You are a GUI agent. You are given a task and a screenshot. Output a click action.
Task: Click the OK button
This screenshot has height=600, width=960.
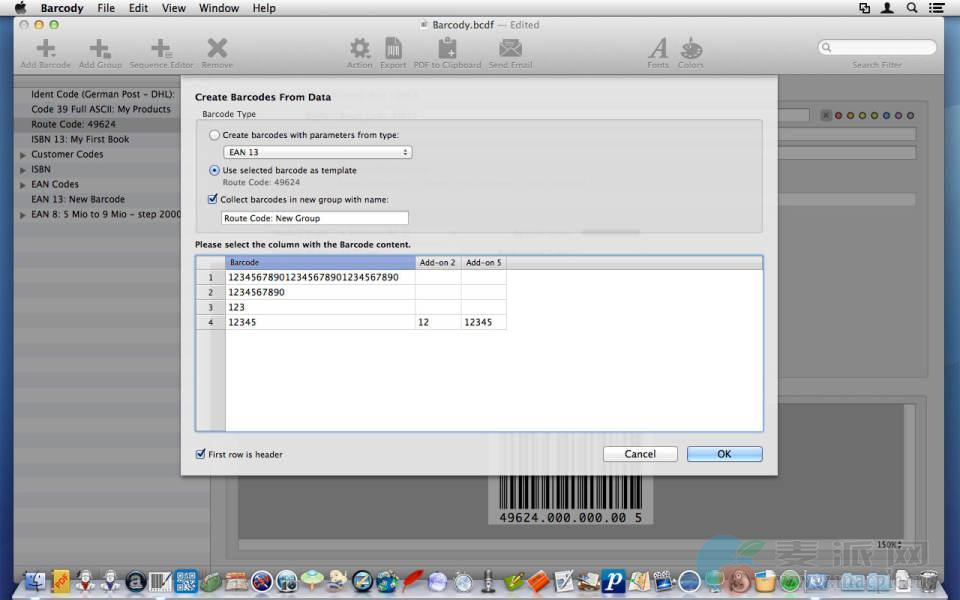724,454
